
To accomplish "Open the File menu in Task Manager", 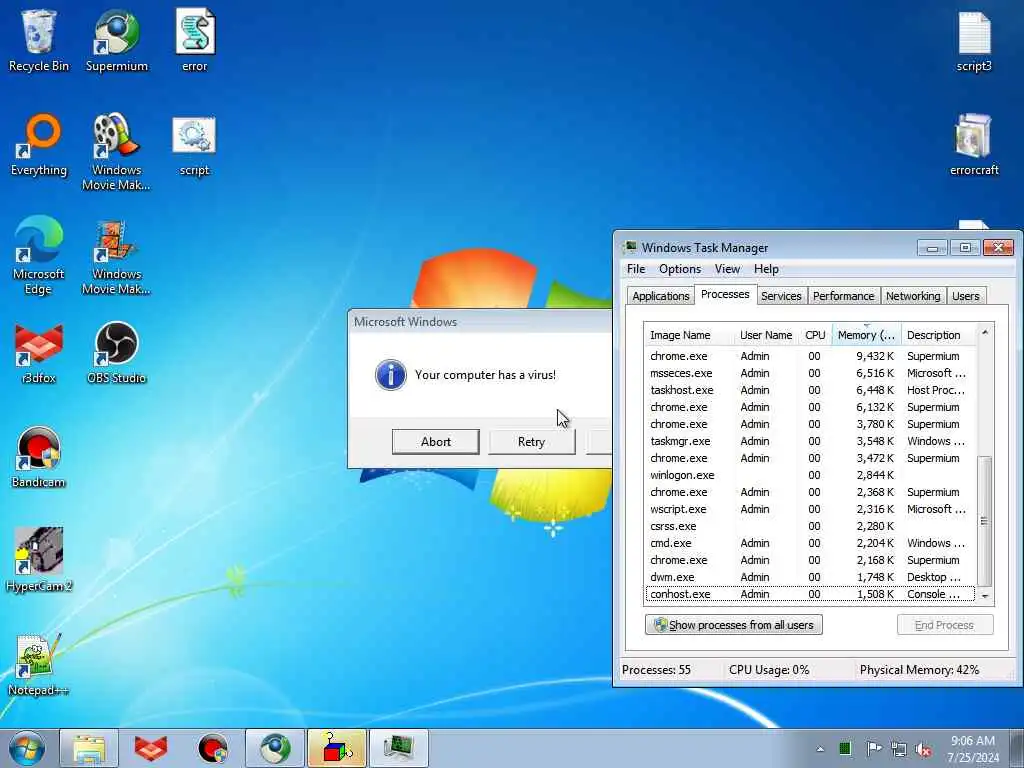I will 636,269.
